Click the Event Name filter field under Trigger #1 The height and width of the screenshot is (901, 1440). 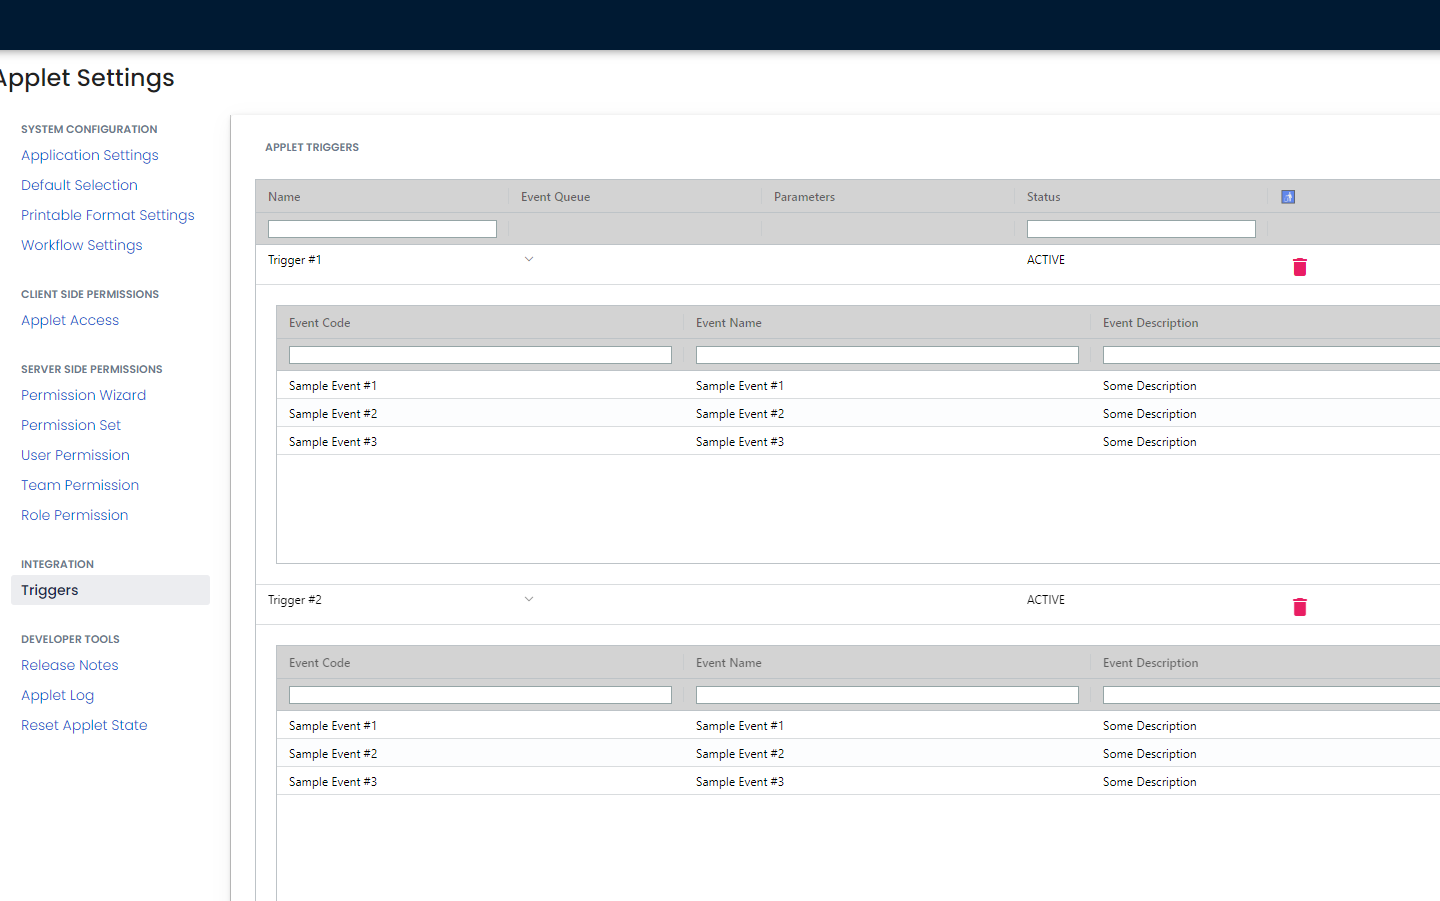pyautogui.click(x=887, y=355)
